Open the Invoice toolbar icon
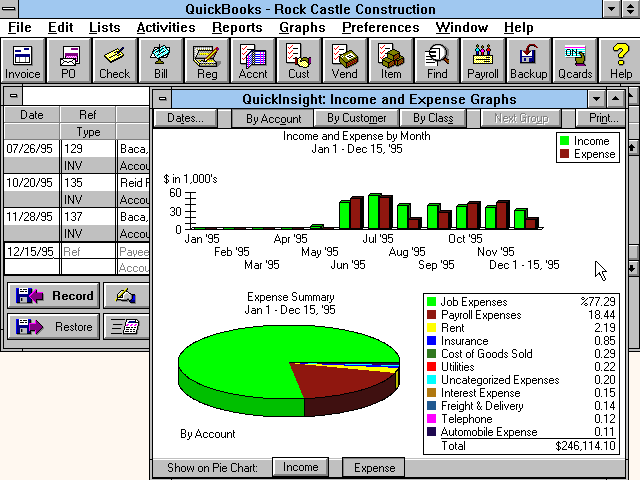Screen dimensions: 640x480 22,61
